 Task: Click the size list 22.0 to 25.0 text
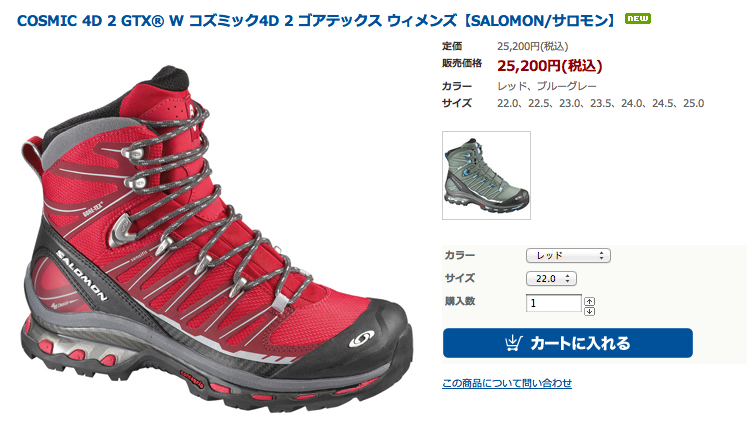601,103
